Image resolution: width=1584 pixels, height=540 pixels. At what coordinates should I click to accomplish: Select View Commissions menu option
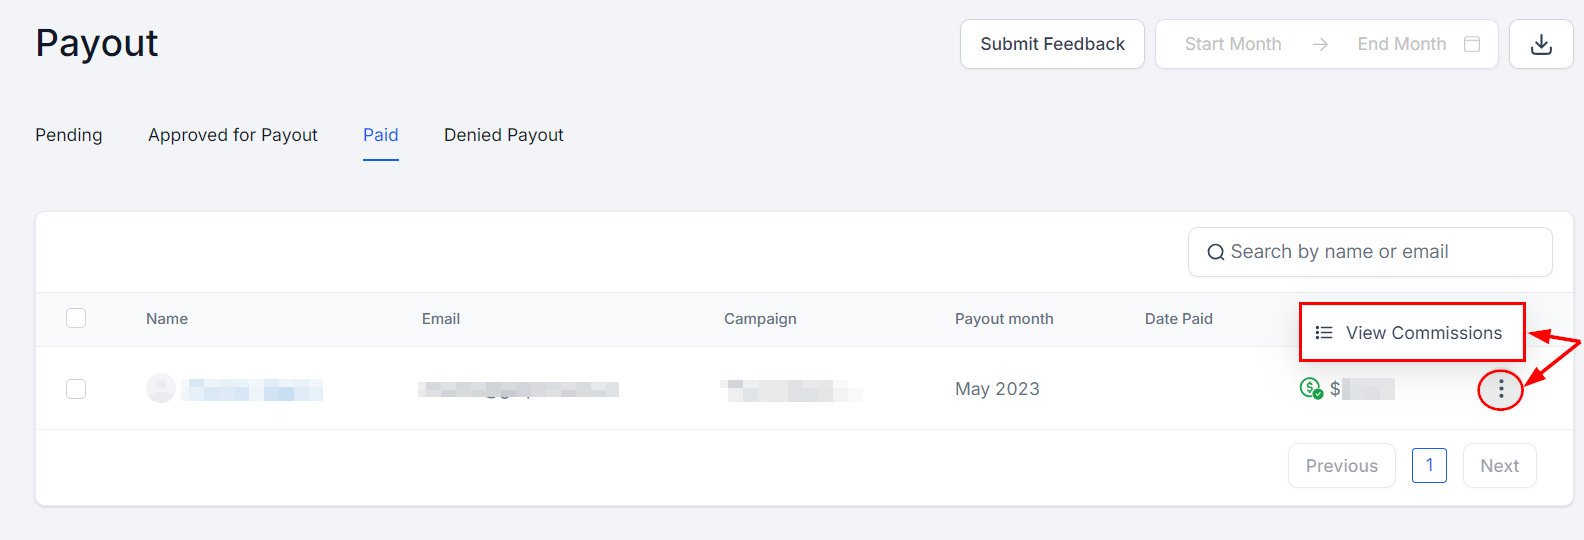[1423, 333]
